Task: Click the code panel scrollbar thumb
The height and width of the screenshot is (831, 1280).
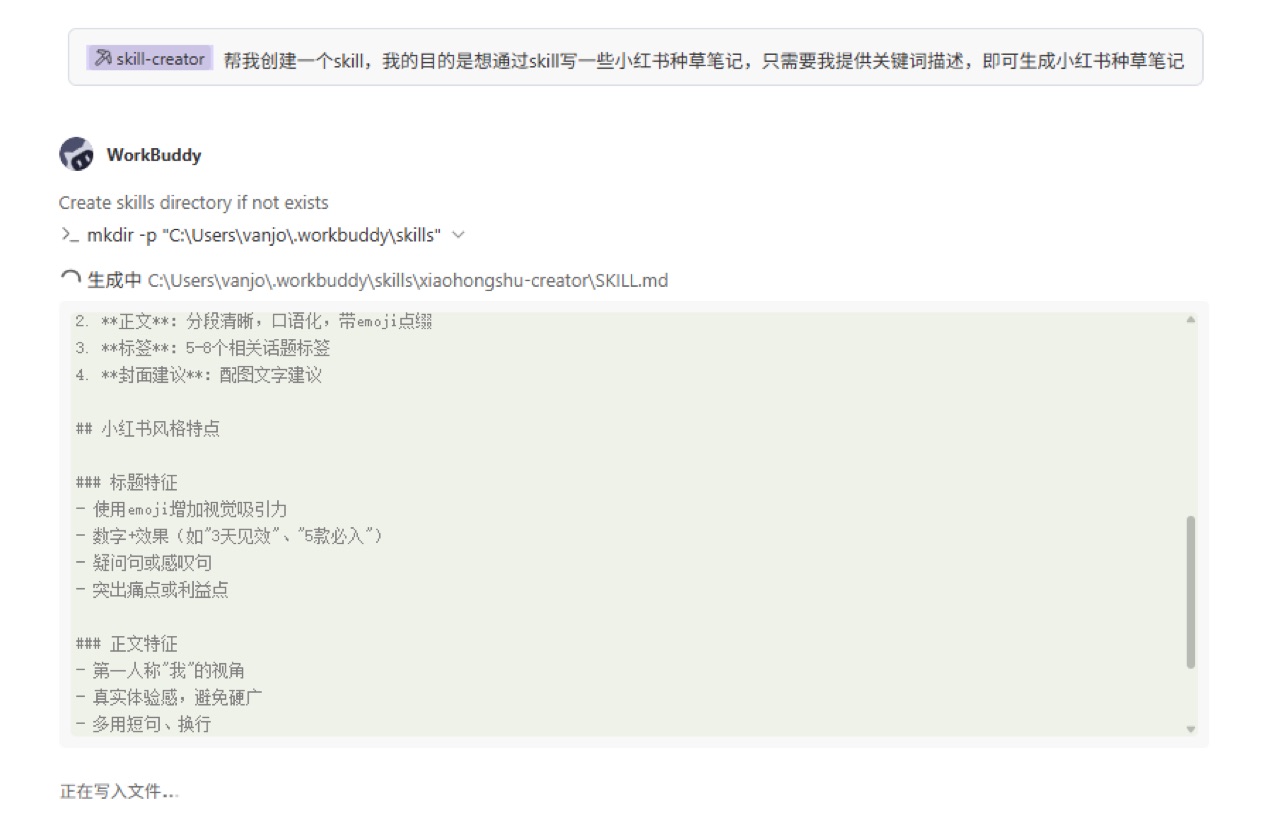Action: tap(1190, 592)
